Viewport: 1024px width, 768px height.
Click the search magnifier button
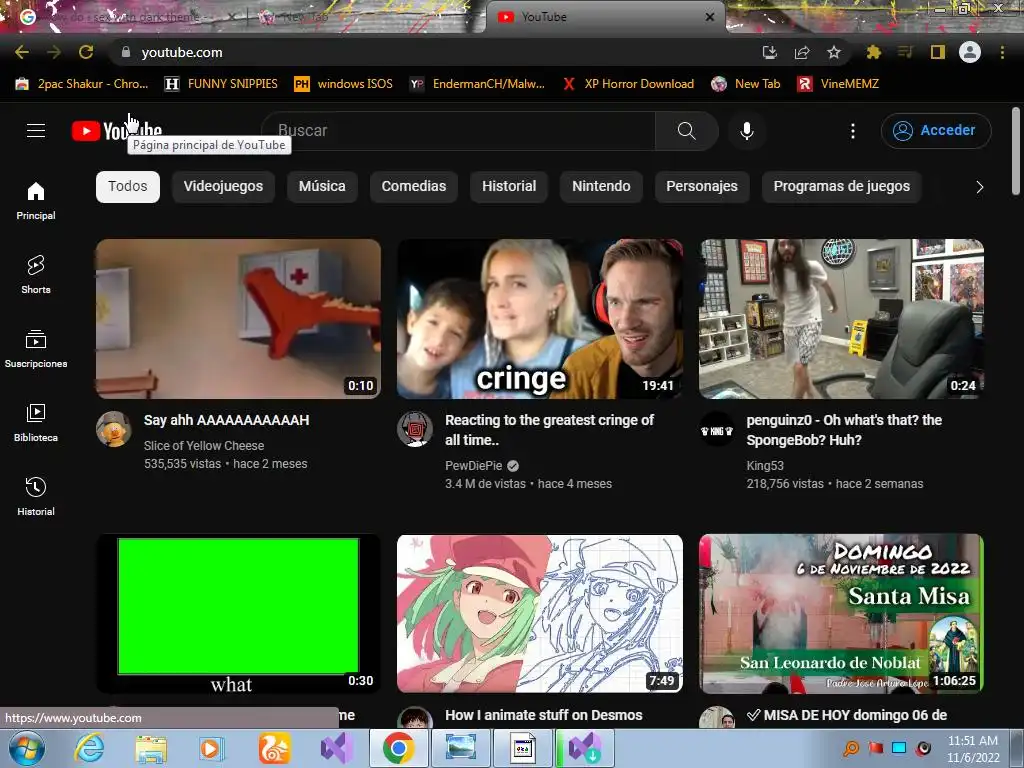coord(686,131)
